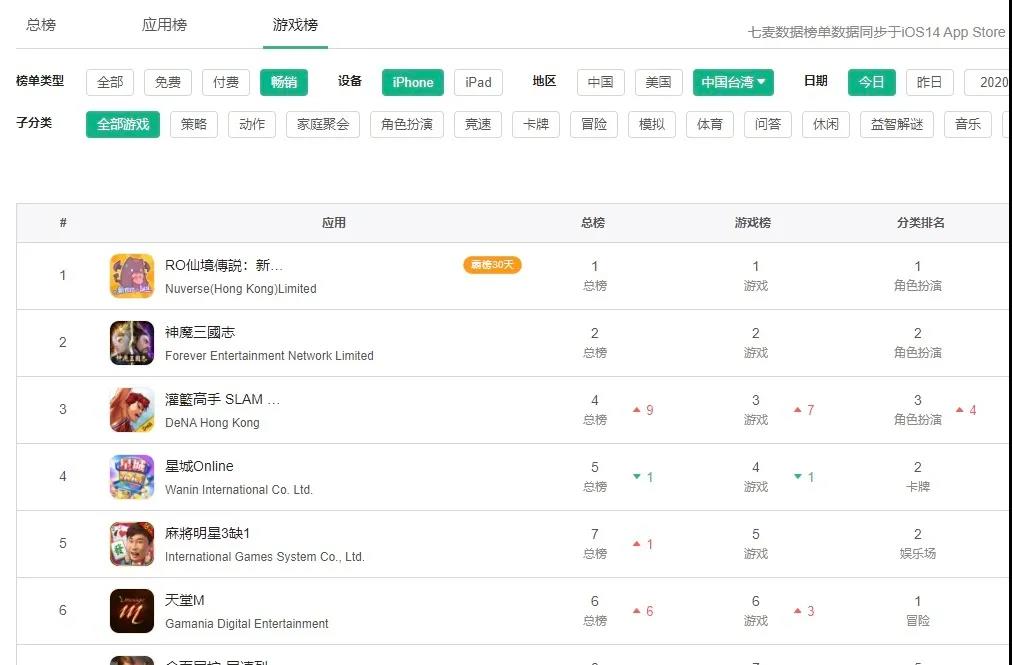Select 全部游戏 subcategory

point(123,124)
